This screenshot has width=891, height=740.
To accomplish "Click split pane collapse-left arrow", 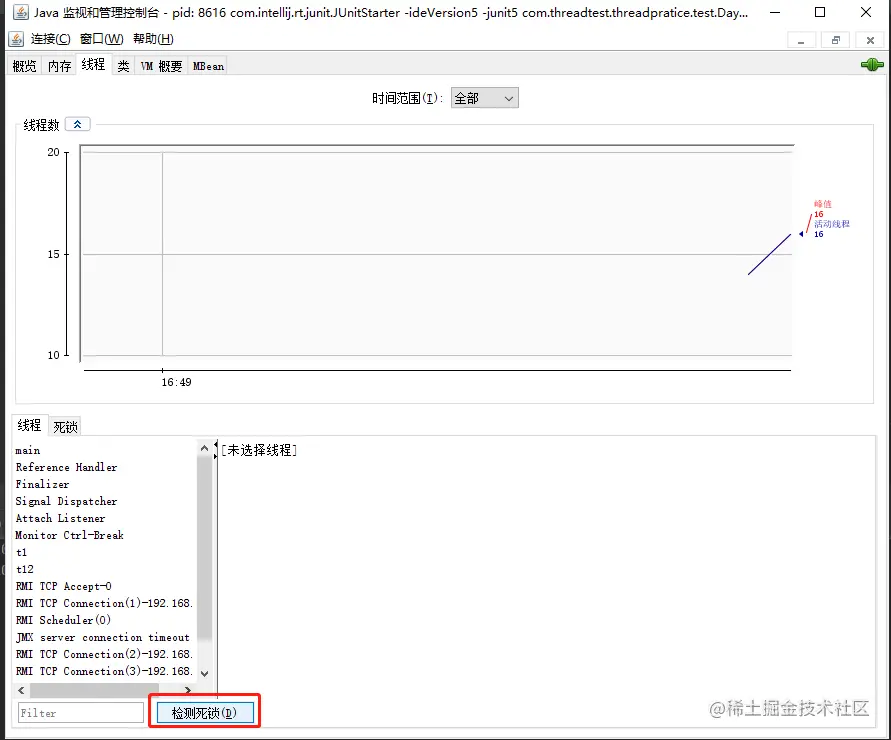I will coord(215,443).
